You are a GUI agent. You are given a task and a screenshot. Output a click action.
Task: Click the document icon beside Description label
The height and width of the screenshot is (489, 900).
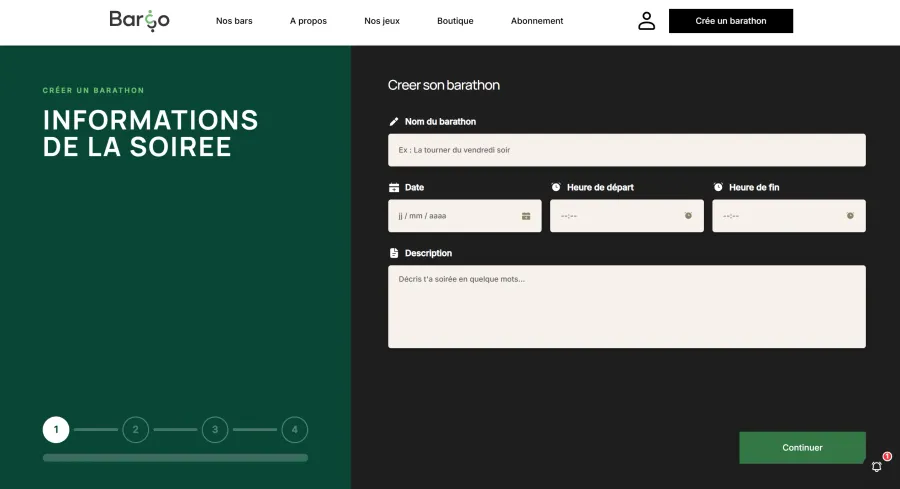pyautogui.click(x=394, y=253)
